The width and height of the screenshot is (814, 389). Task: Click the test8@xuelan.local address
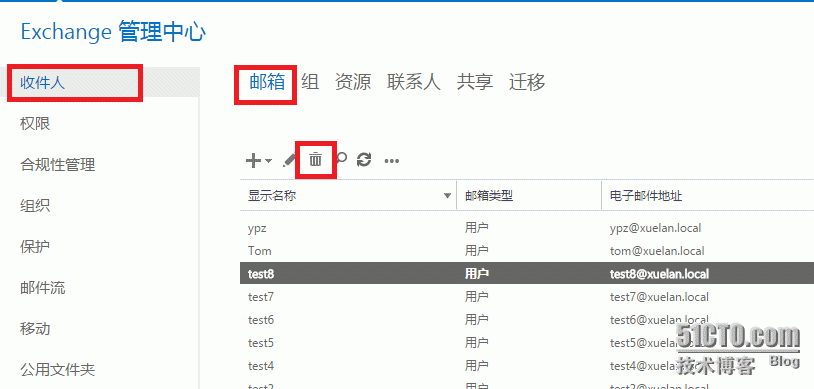[659, 274]
